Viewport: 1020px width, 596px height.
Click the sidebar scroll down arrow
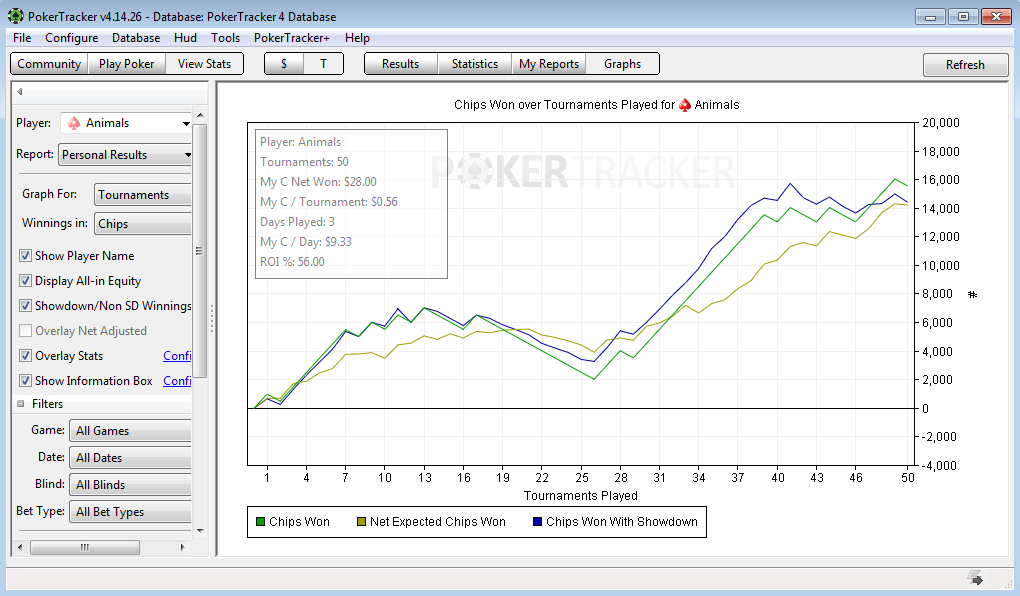(200, 530)
